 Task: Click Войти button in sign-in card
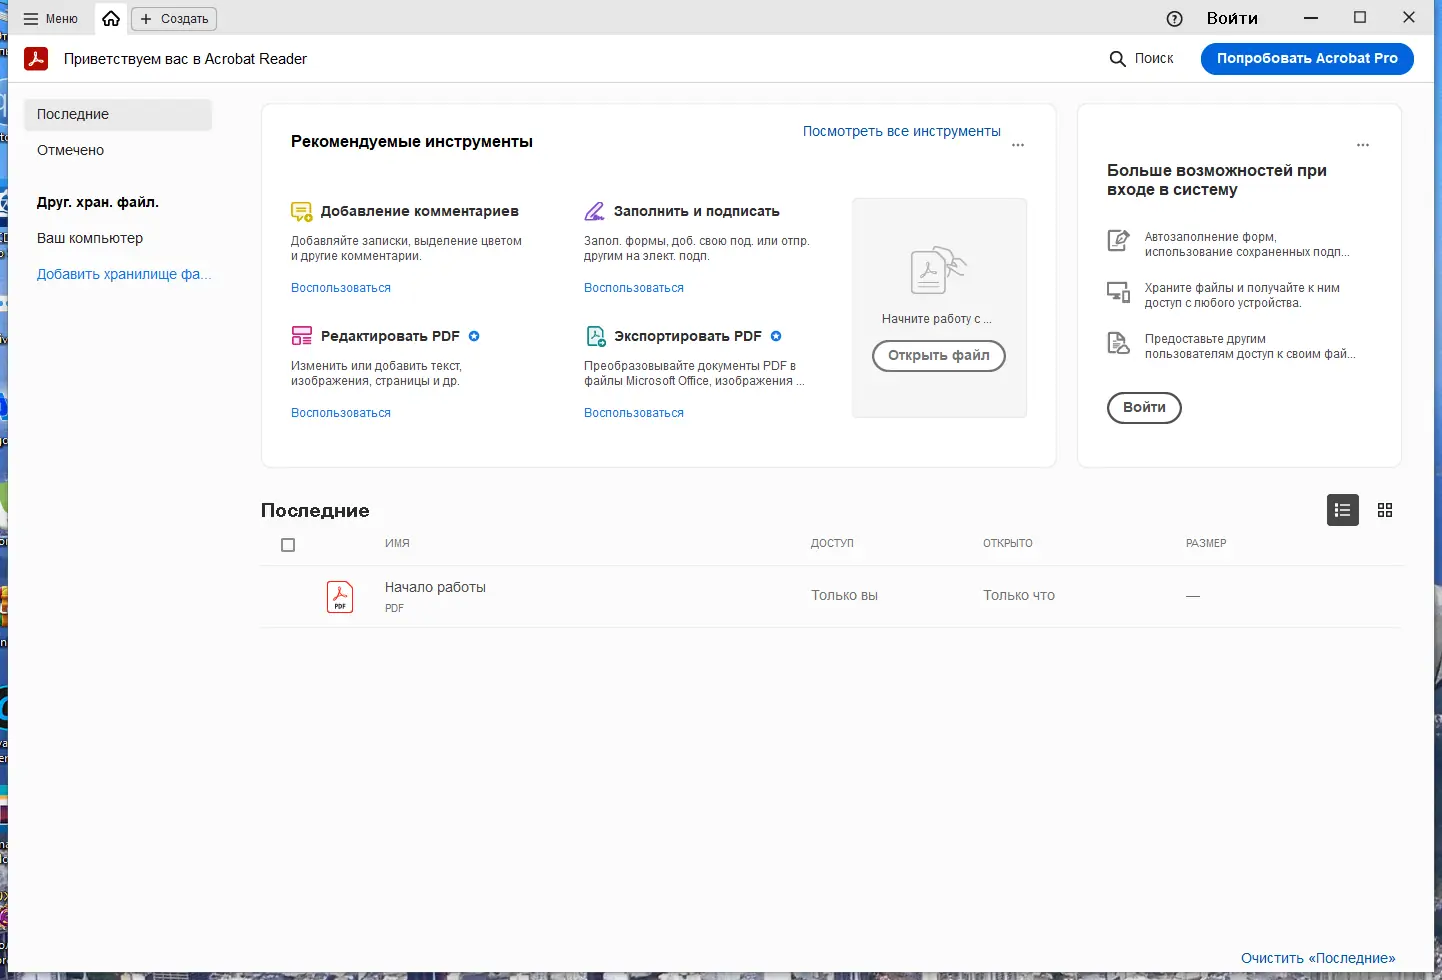click(1144, 408)
